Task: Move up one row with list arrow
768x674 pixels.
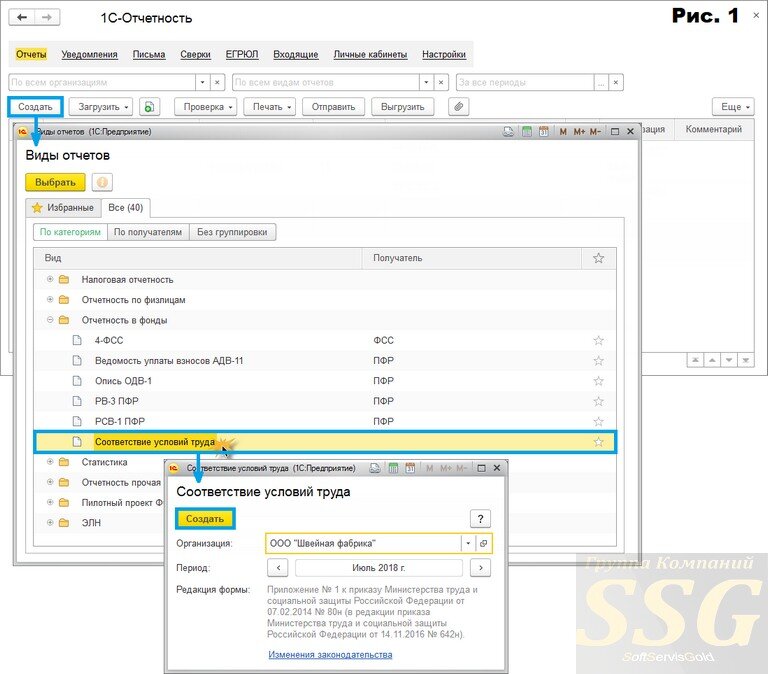Action: point(712,361)
